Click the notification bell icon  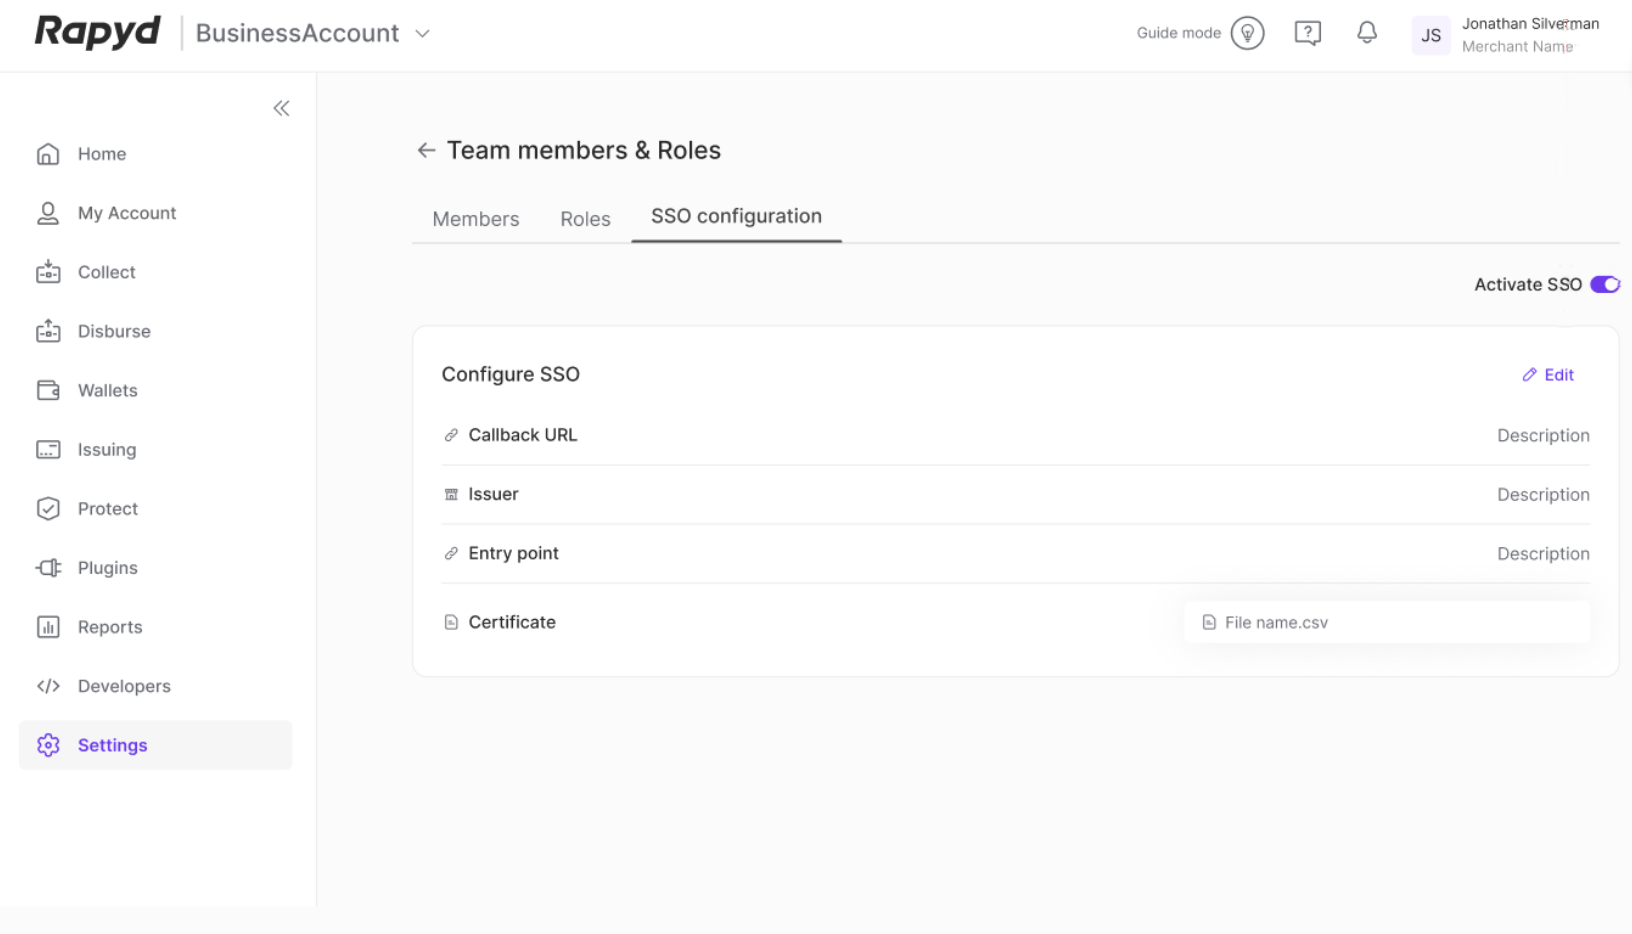[x=1366, y=33]
